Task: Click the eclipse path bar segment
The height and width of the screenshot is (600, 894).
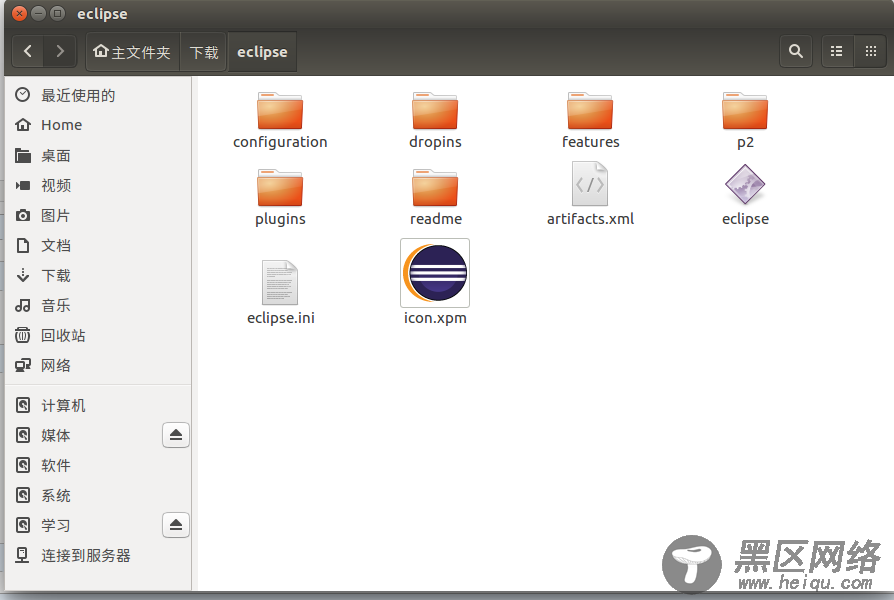Action: click(262, 52)
